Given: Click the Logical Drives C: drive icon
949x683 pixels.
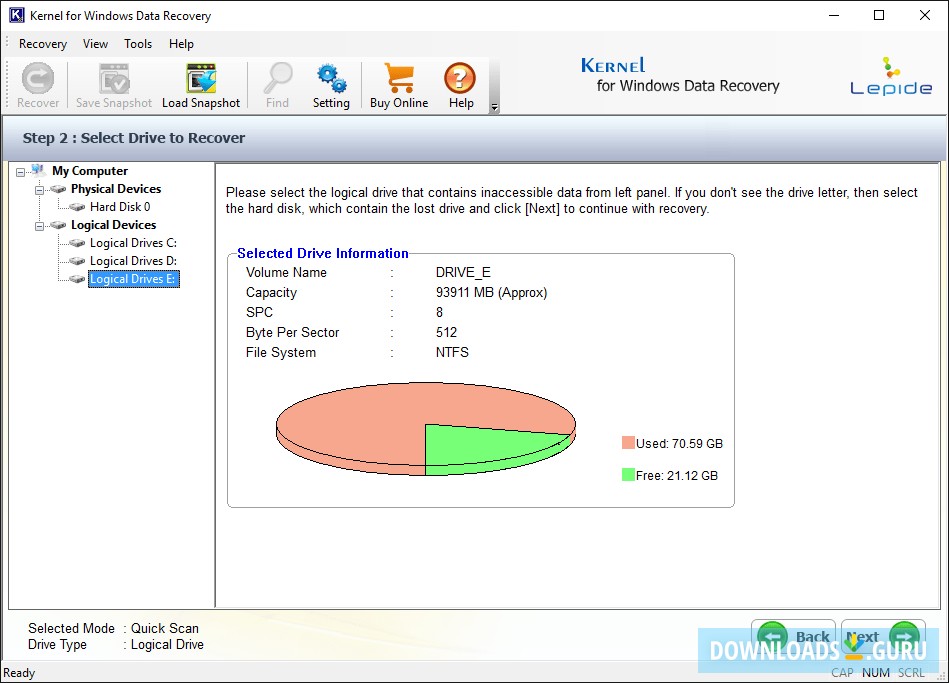Looking at the screenshot, I should click(77, 243).
